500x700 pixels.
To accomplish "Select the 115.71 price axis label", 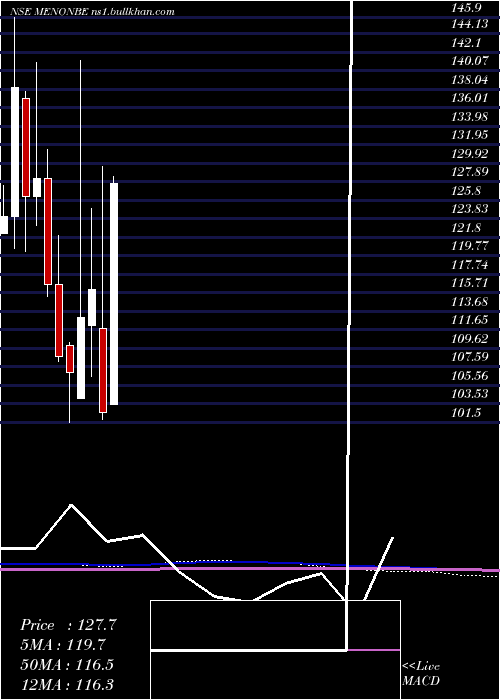I will pos(470,283).
